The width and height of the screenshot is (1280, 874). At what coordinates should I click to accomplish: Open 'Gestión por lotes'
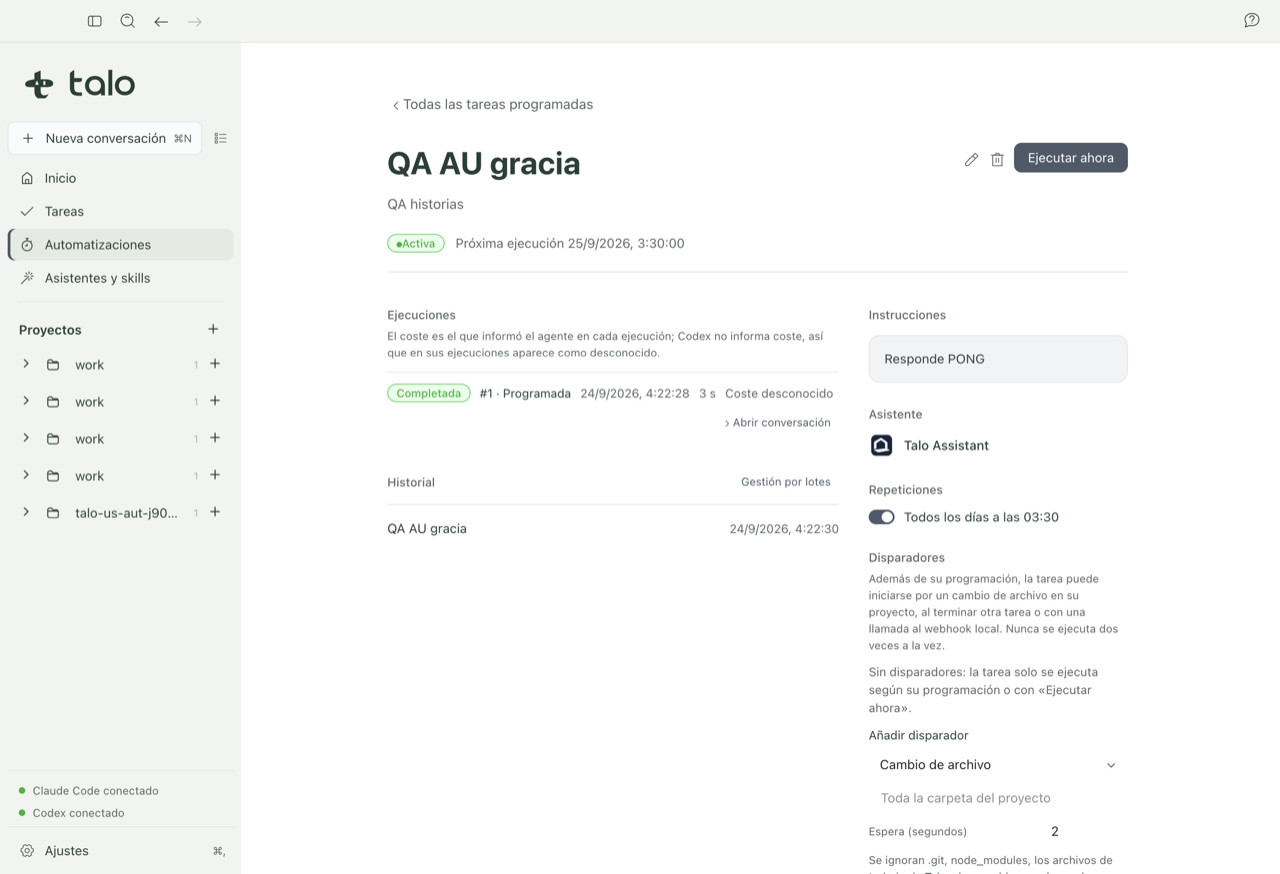(786, 482)
